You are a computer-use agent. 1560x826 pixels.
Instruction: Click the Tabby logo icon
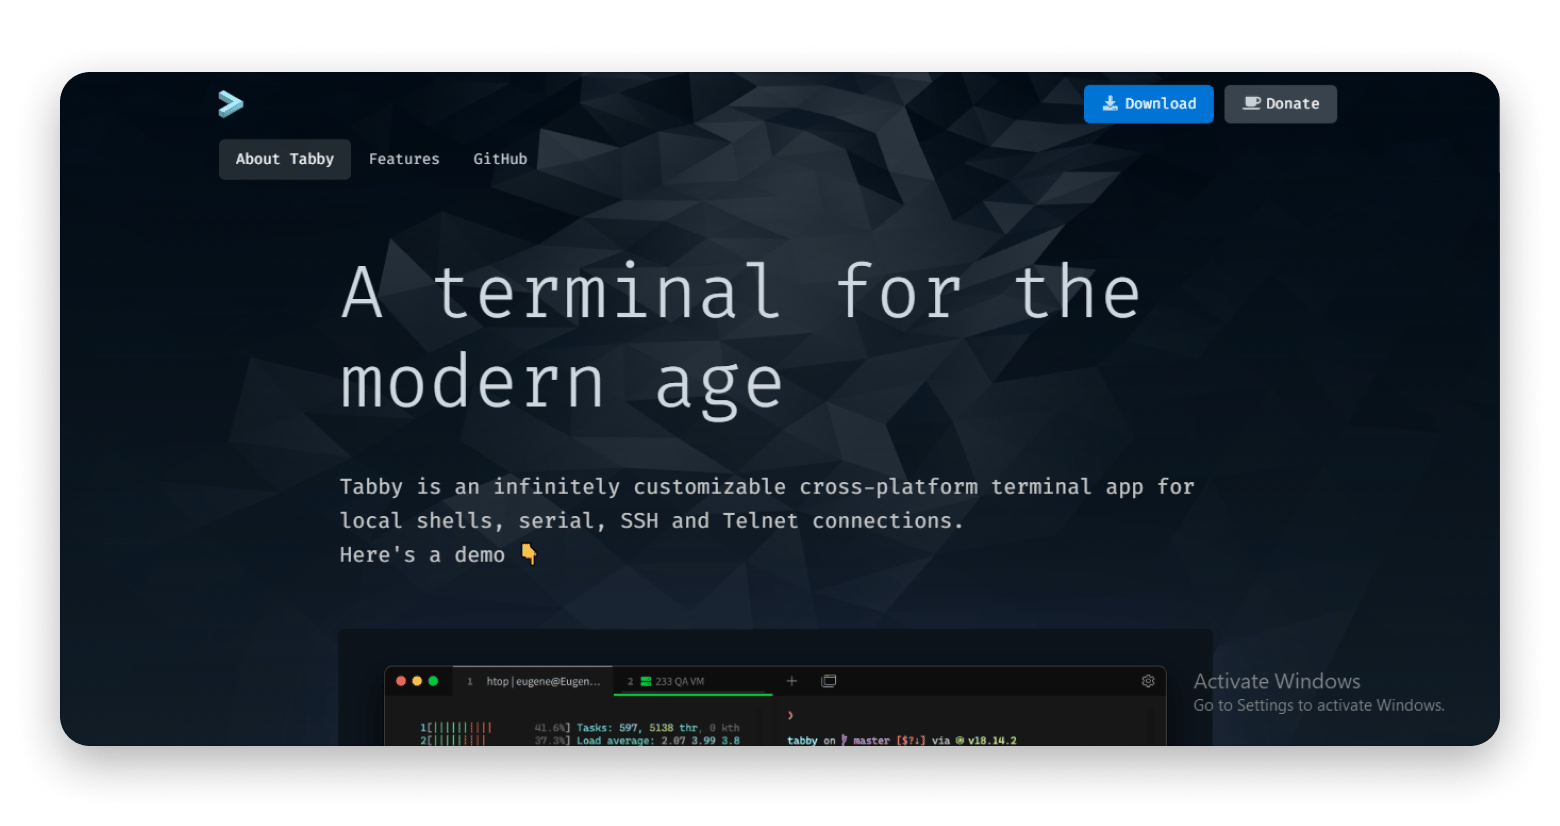pos(231,104)
